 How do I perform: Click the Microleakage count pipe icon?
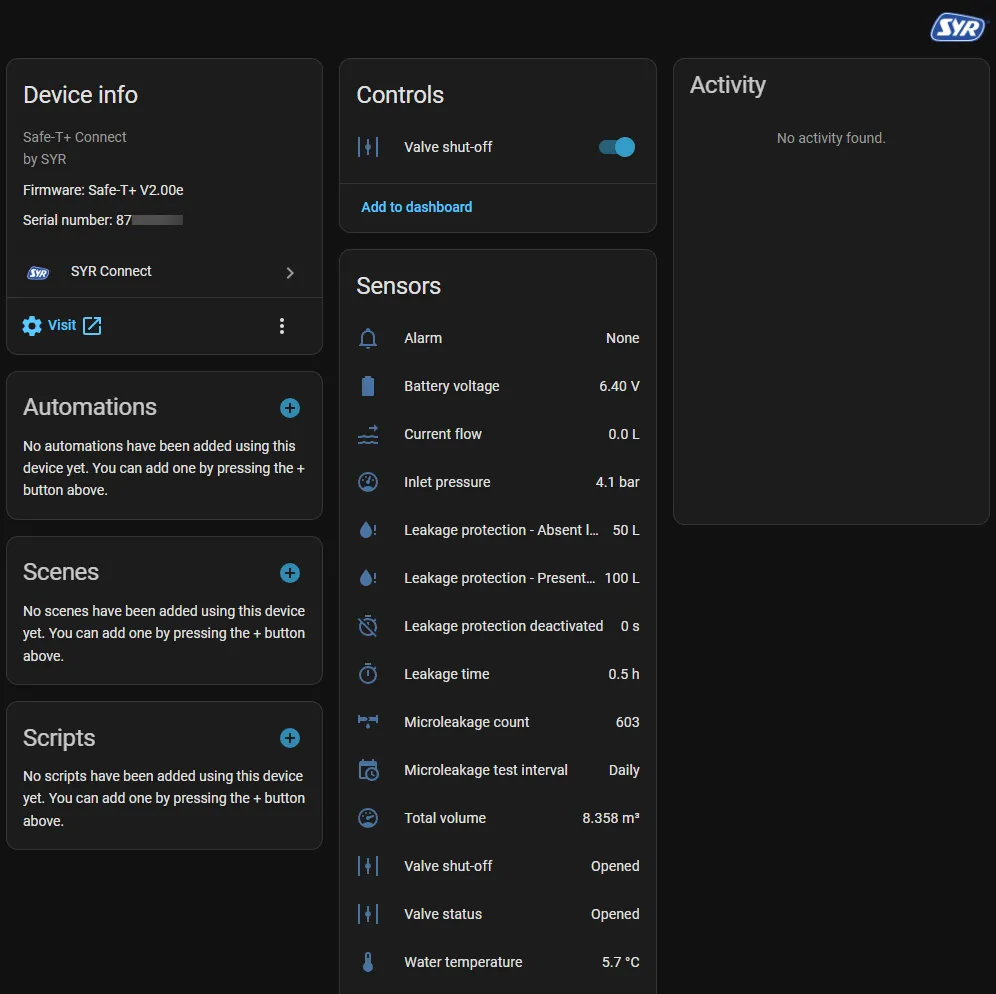(368, 722)
